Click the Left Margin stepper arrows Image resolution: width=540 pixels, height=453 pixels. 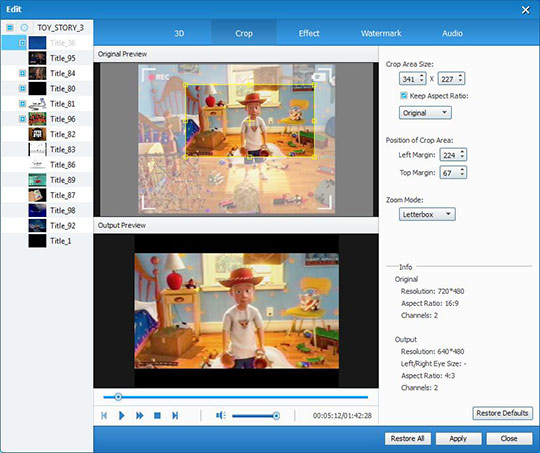pyautogui.click(x=463, y=155)
